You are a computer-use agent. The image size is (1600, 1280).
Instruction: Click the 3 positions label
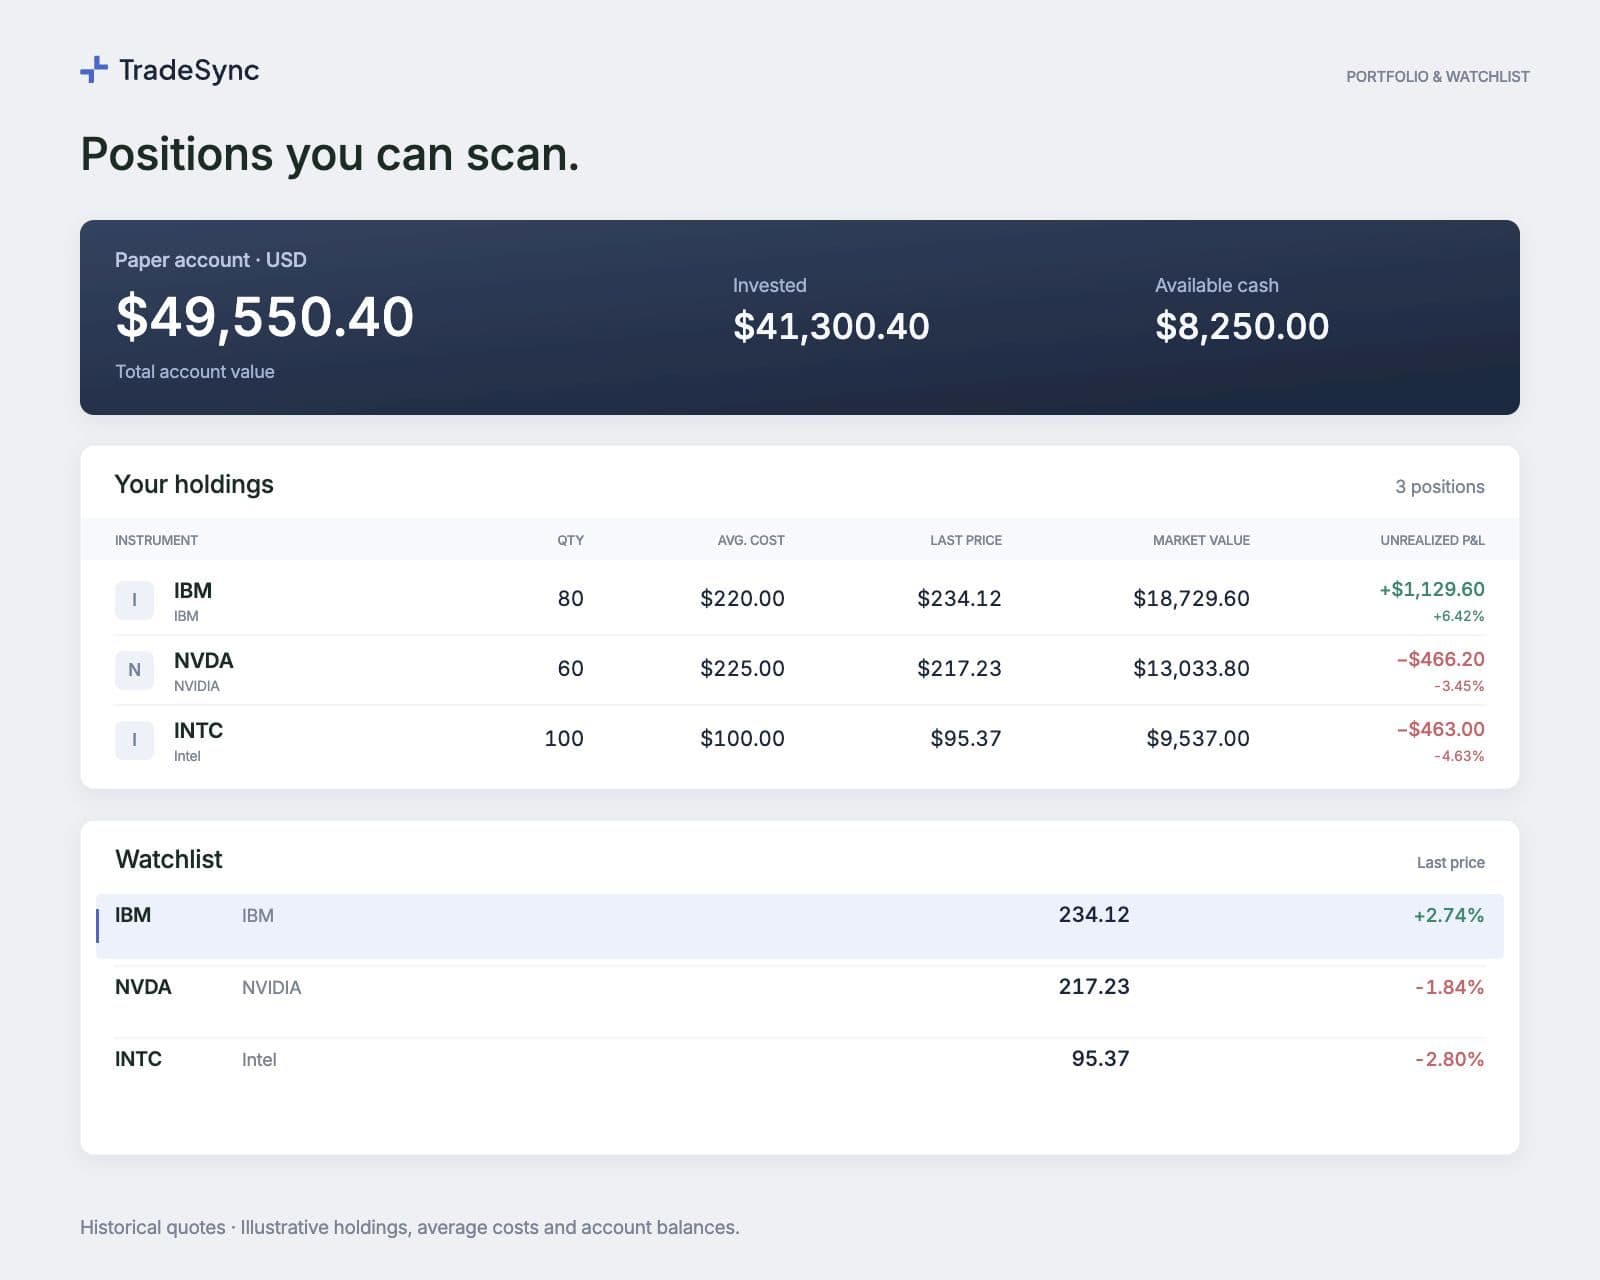pos(1440,486)
